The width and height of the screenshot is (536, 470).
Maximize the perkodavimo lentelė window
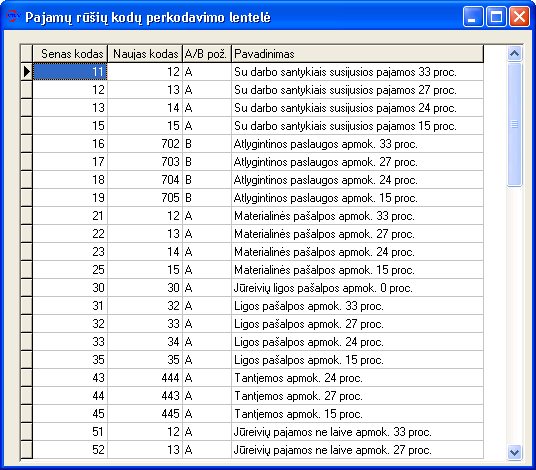(496, 16)
